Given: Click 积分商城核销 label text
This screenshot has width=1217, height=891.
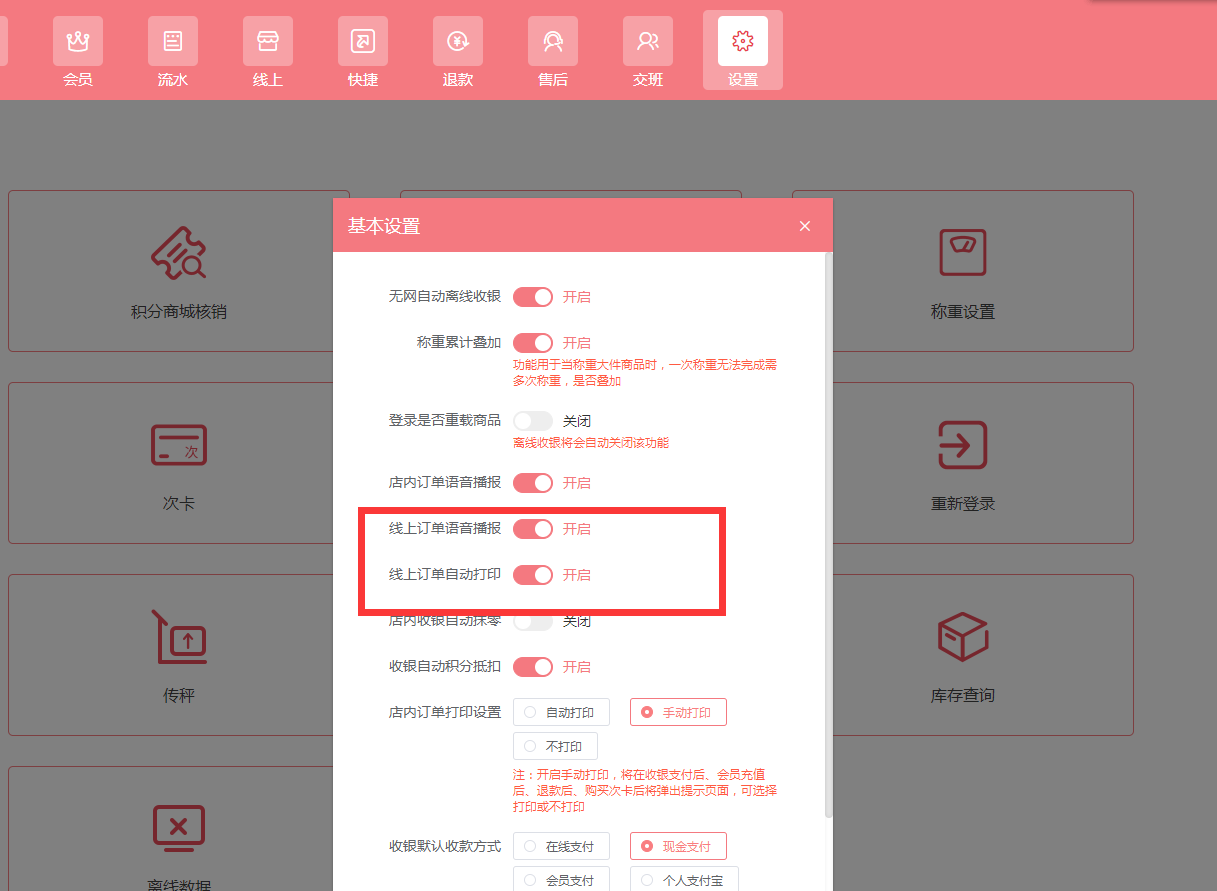Looking at the screenshot, I should tap(179, 312).
